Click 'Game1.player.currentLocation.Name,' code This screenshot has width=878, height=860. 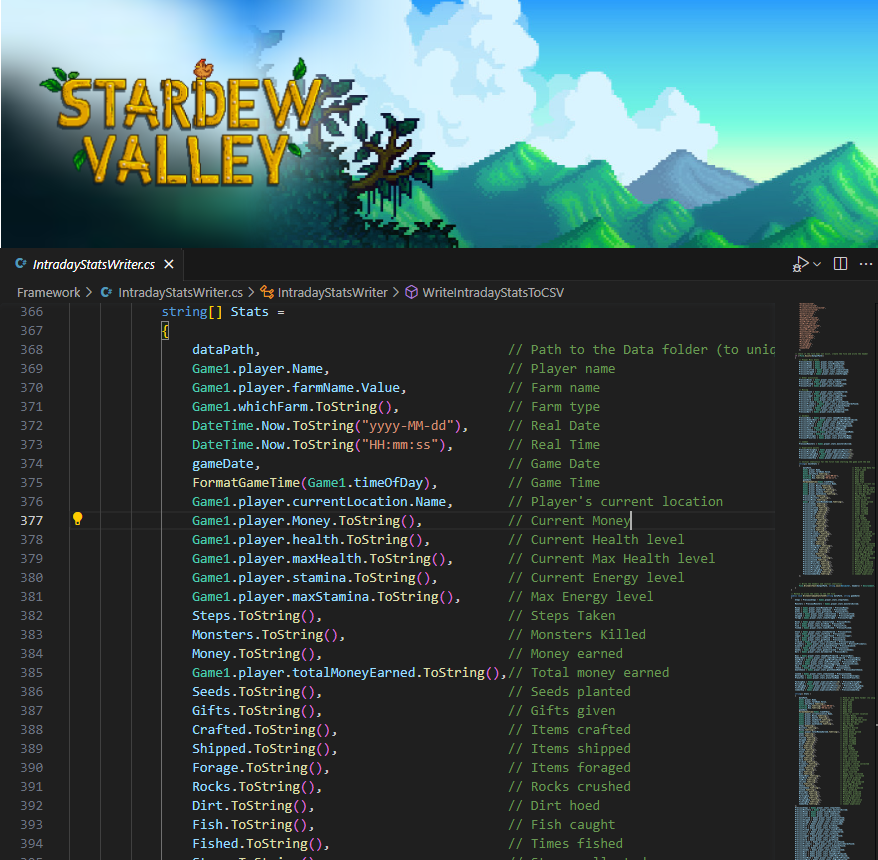pyautogui.click(x=322, y=502)
